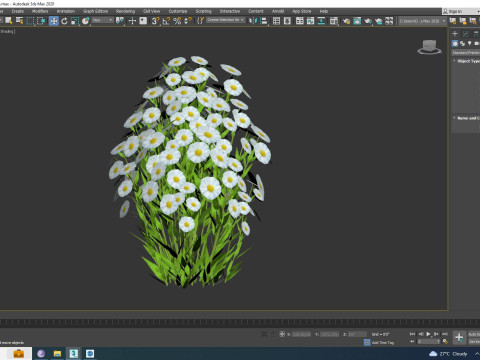Activate Select and Scale tool
This screenshot has height=360, width=480.
tap(75, 21)
